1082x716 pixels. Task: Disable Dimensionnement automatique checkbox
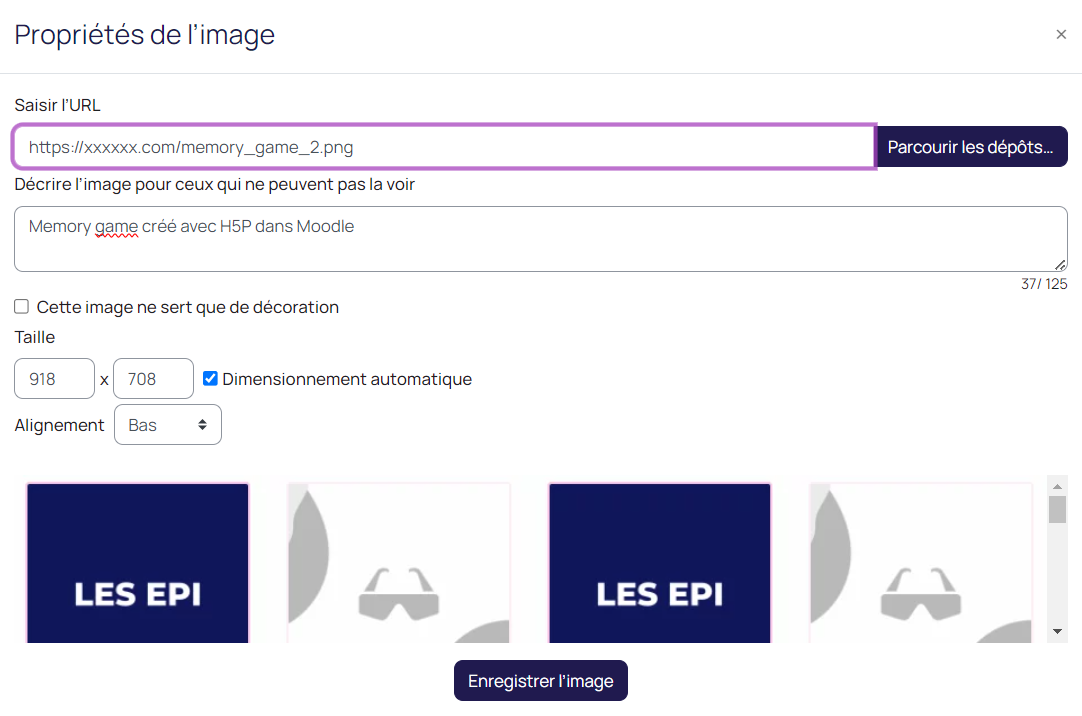210,379
